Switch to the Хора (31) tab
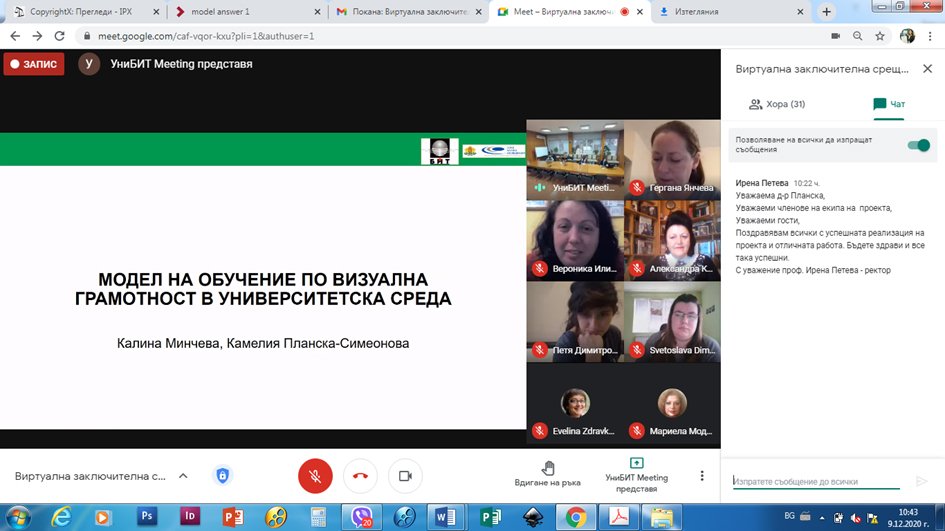 coord(777,104)
